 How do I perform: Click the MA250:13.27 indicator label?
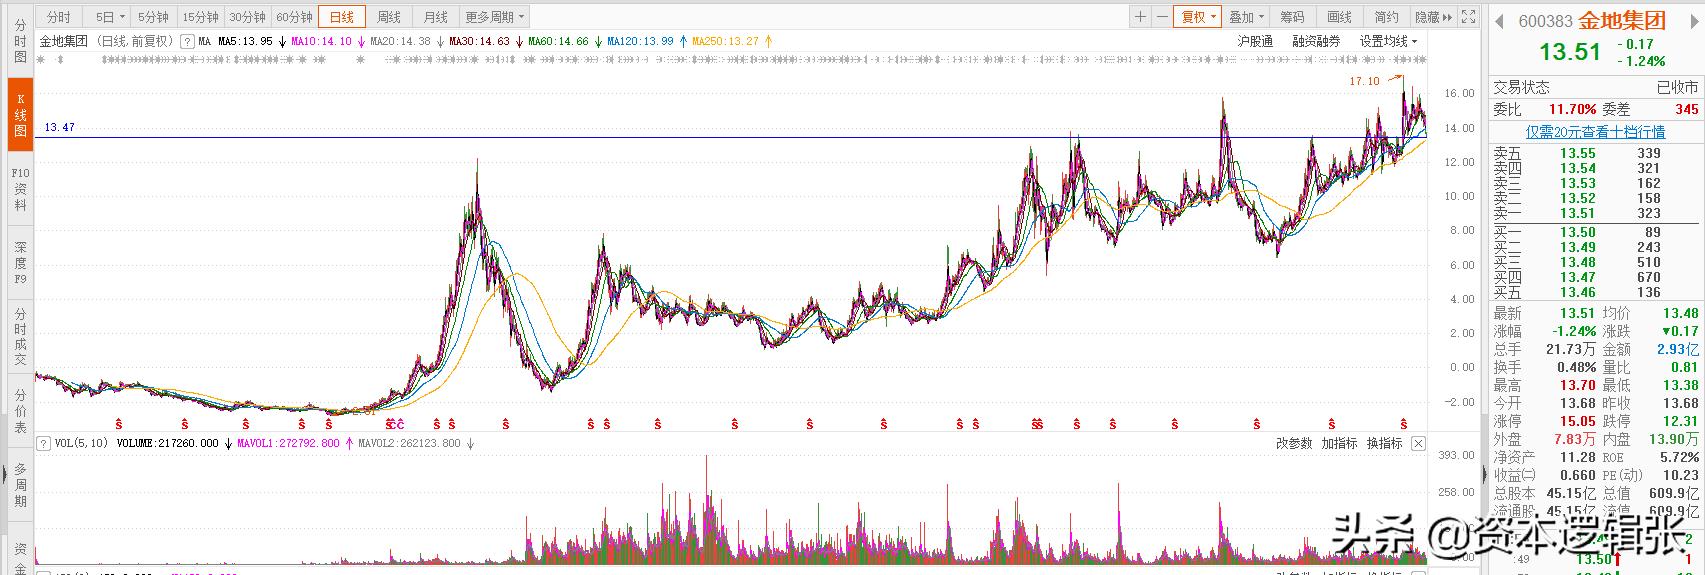point(725,42)
